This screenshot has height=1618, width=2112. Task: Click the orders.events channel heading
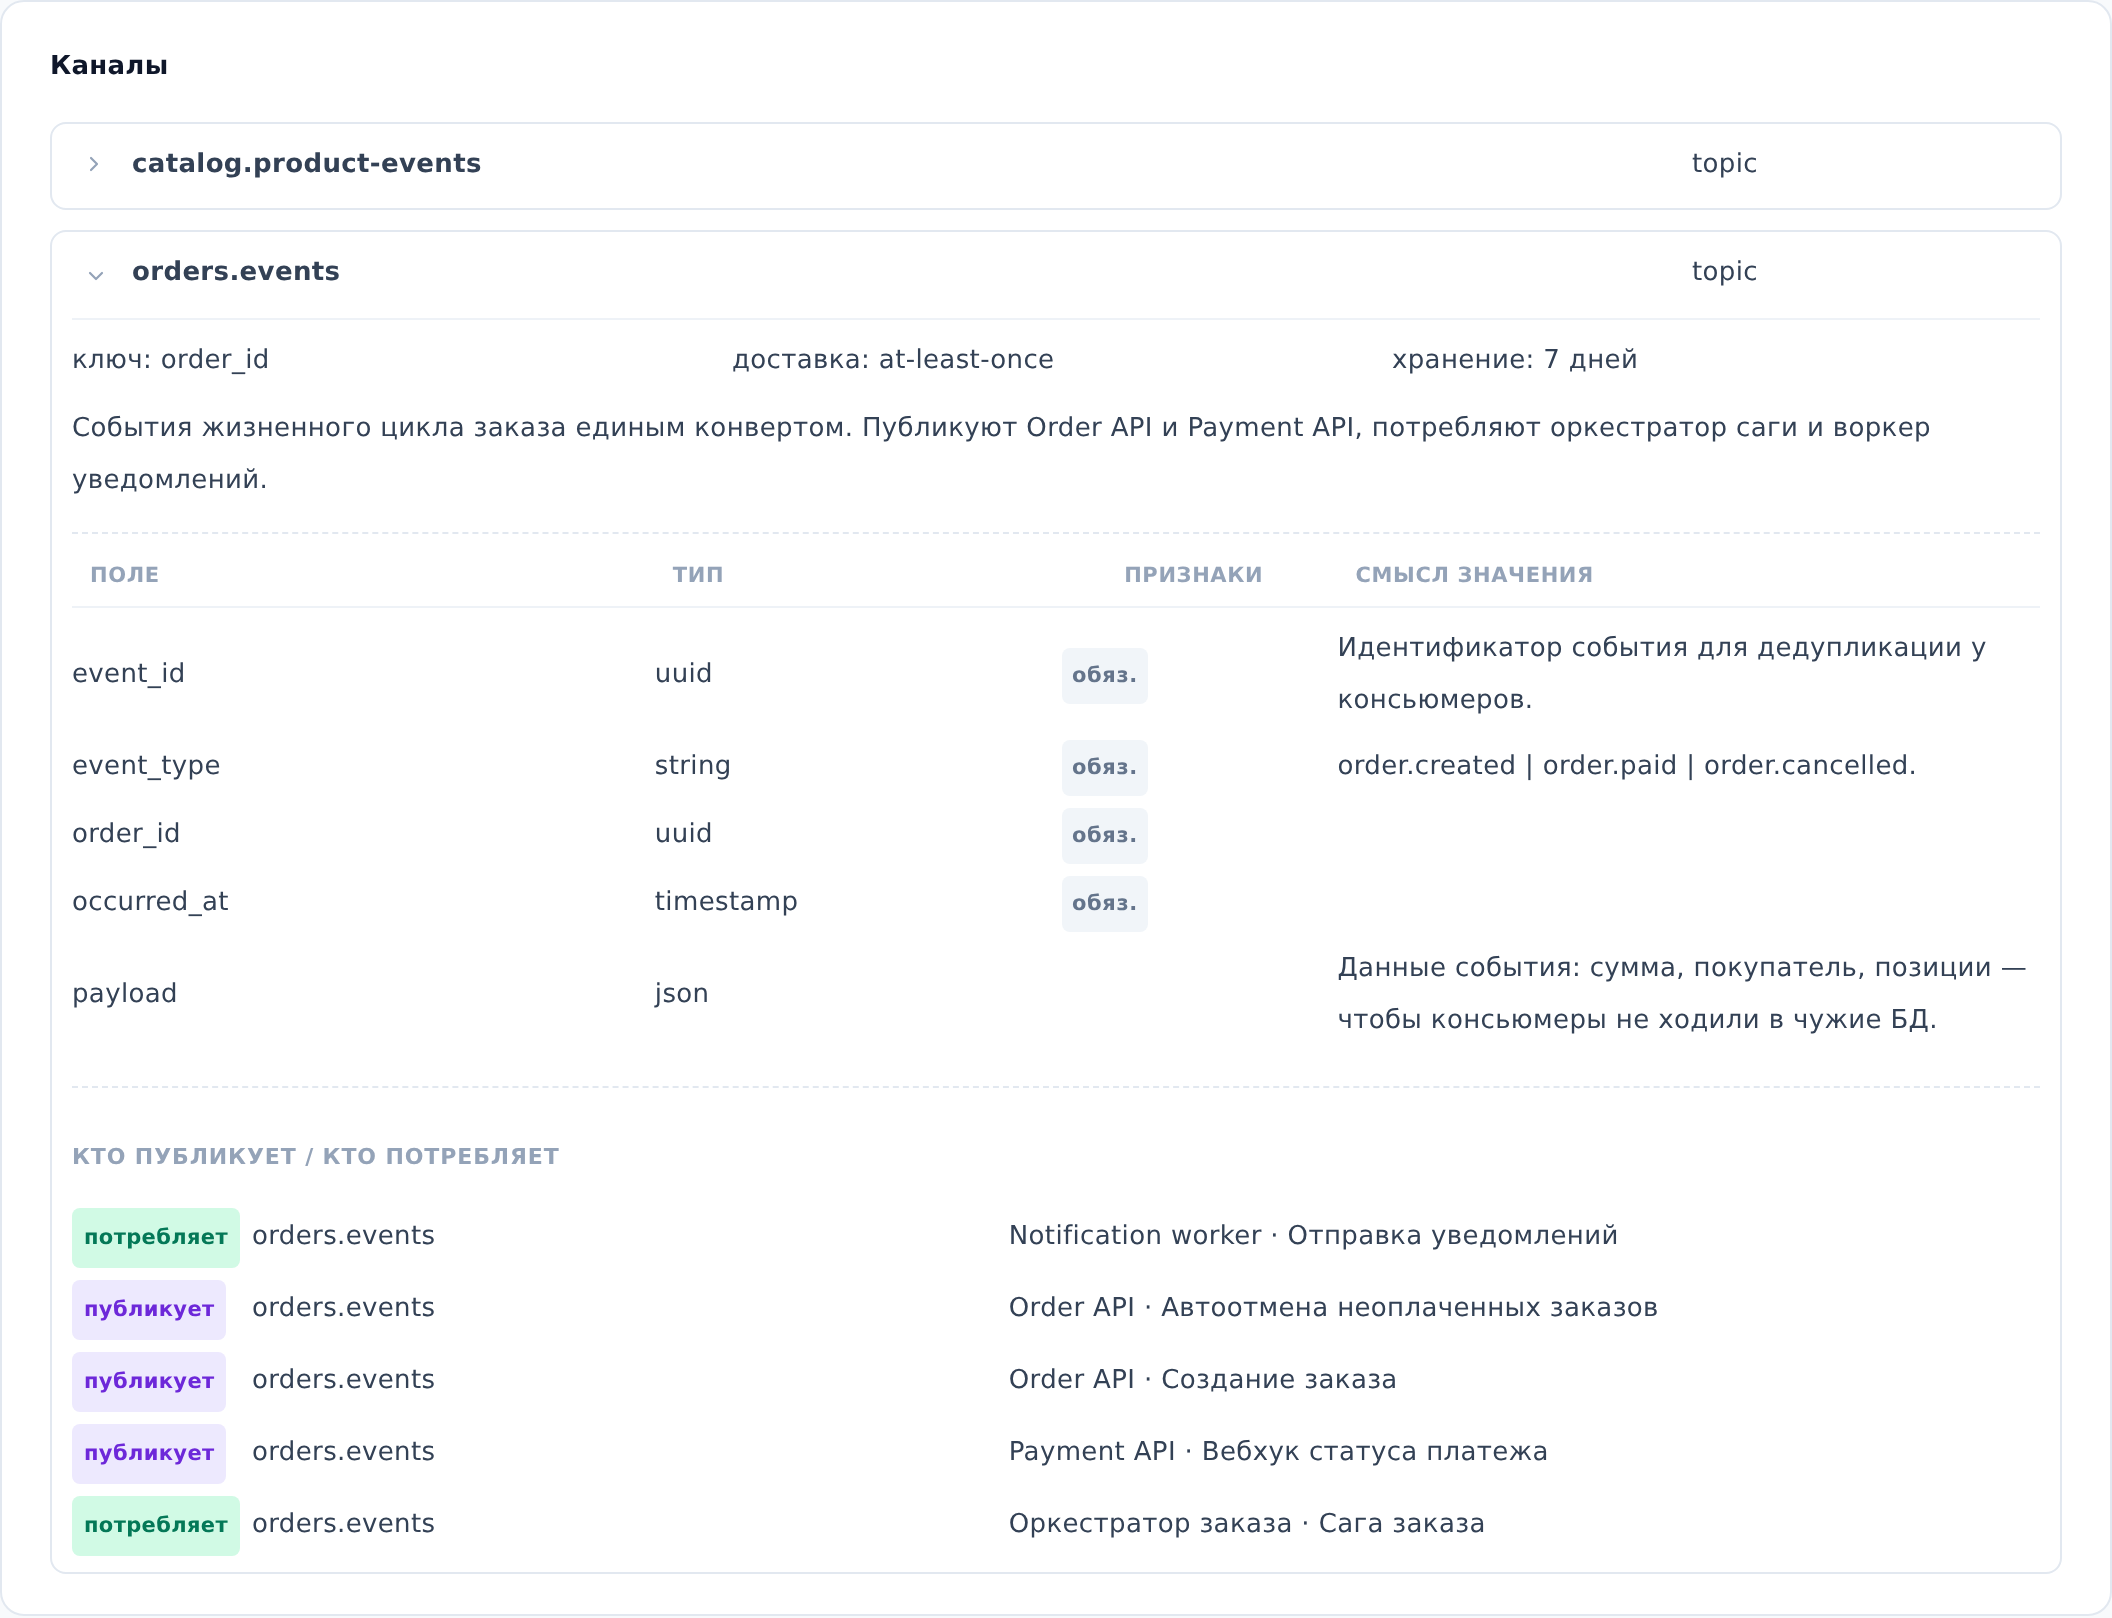[x=236, y=271]
